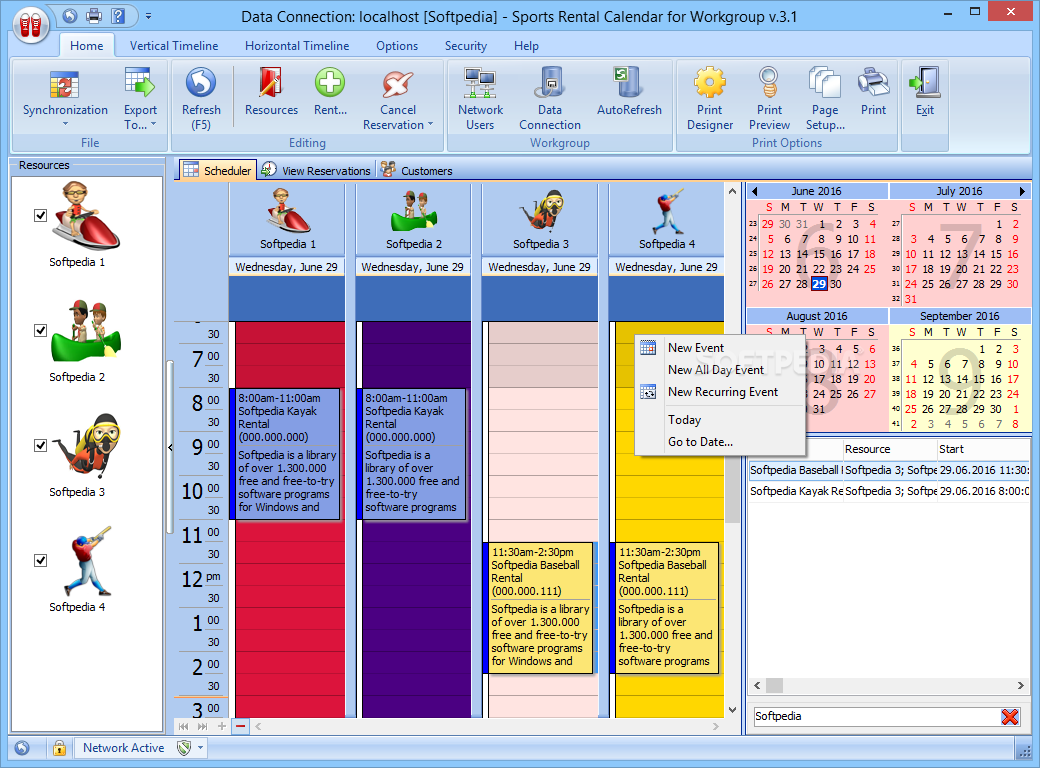This screenshot has width=1040, height=768.
Task: Open the Help ribbon tab
Action: [x=526, y=46]
